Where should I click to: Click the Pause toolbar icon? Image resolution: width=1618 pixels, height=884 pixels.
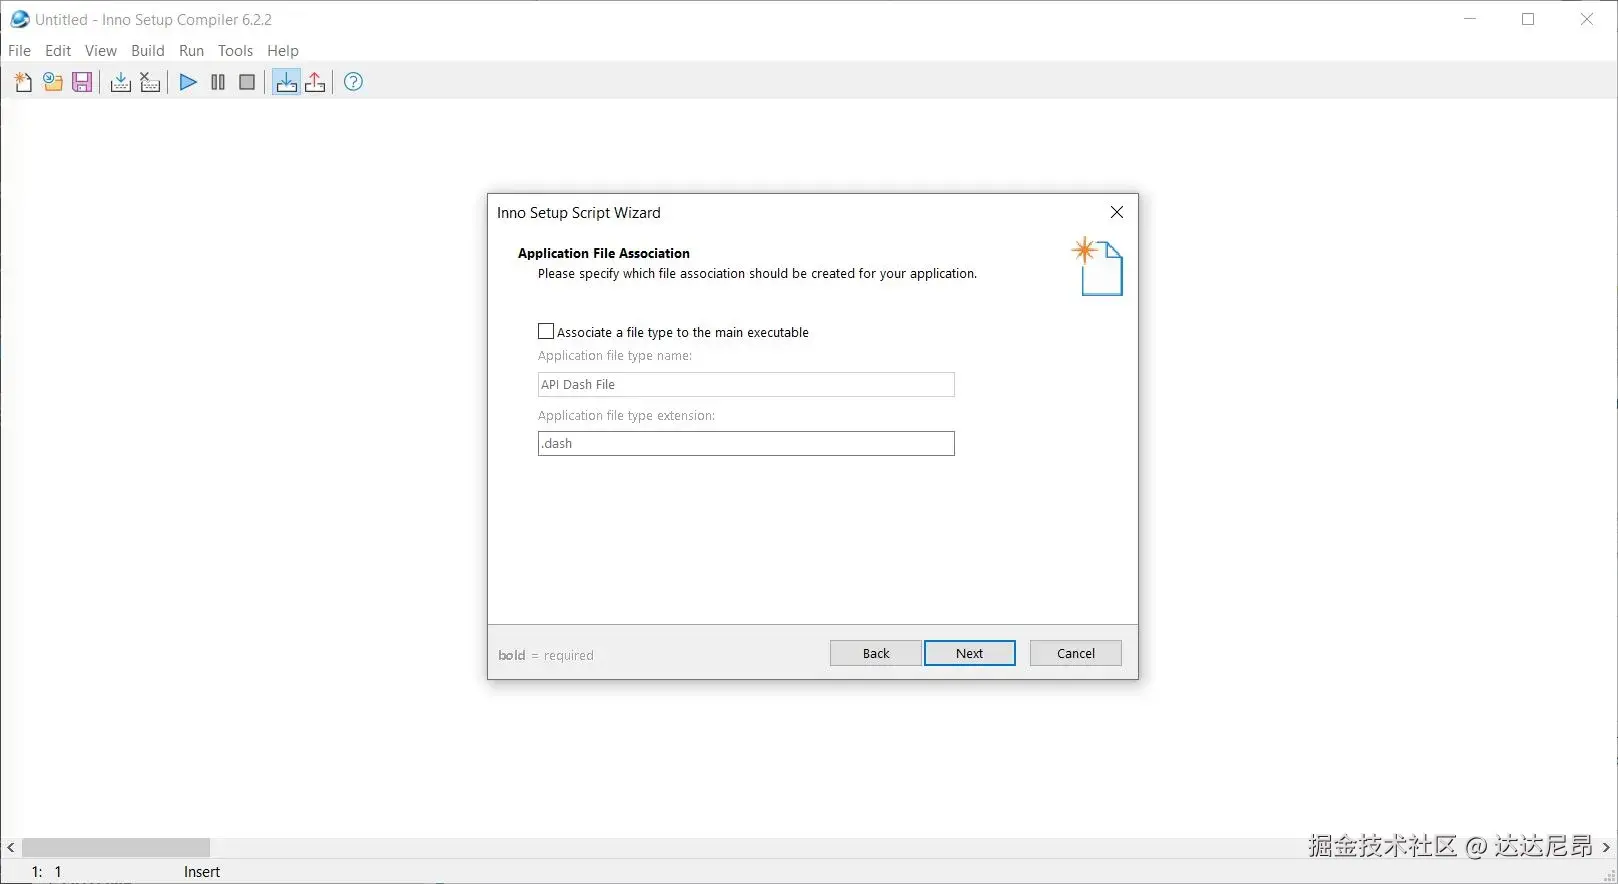218,82
